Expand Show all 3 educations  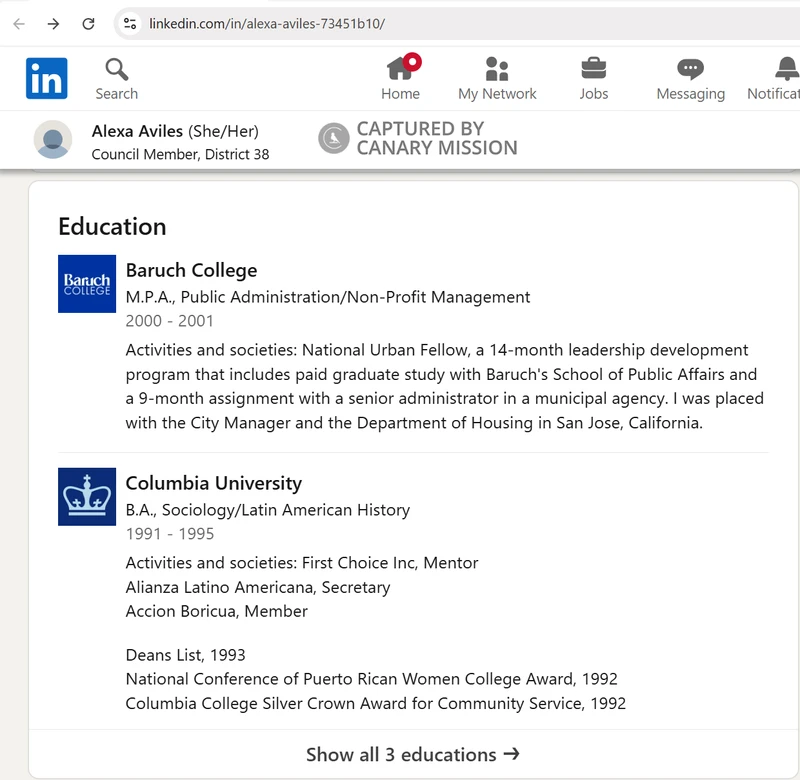413,754
